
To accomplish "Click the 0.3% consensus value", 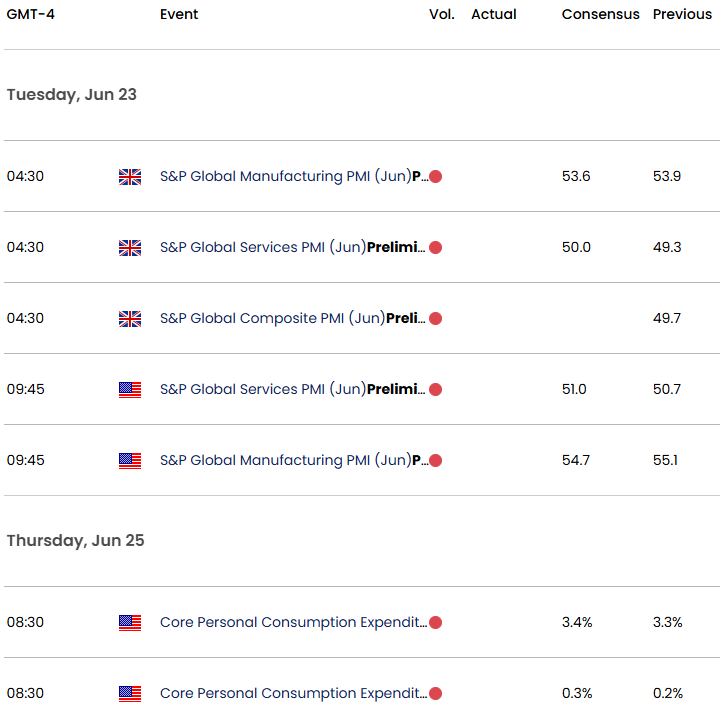I will tap(577, 693).
